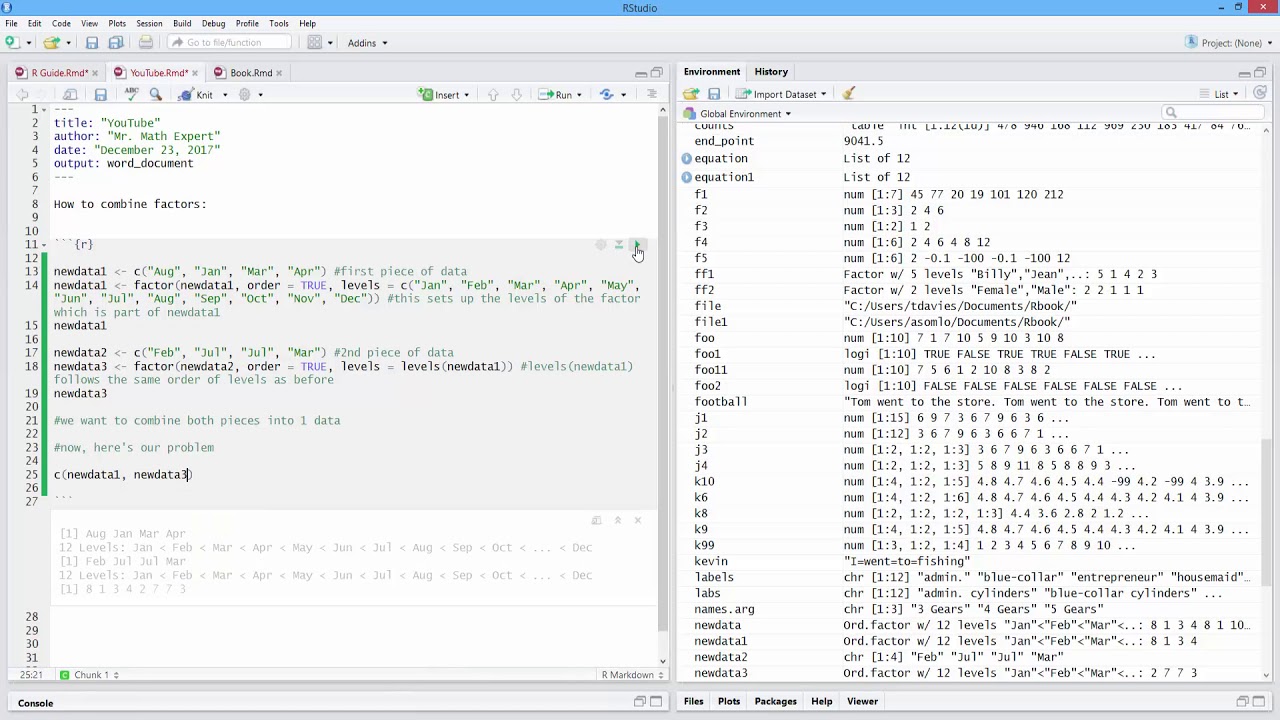Open an existing file from the toolbar
Viewport: 1280px width, 720px height.
[50, 43]
